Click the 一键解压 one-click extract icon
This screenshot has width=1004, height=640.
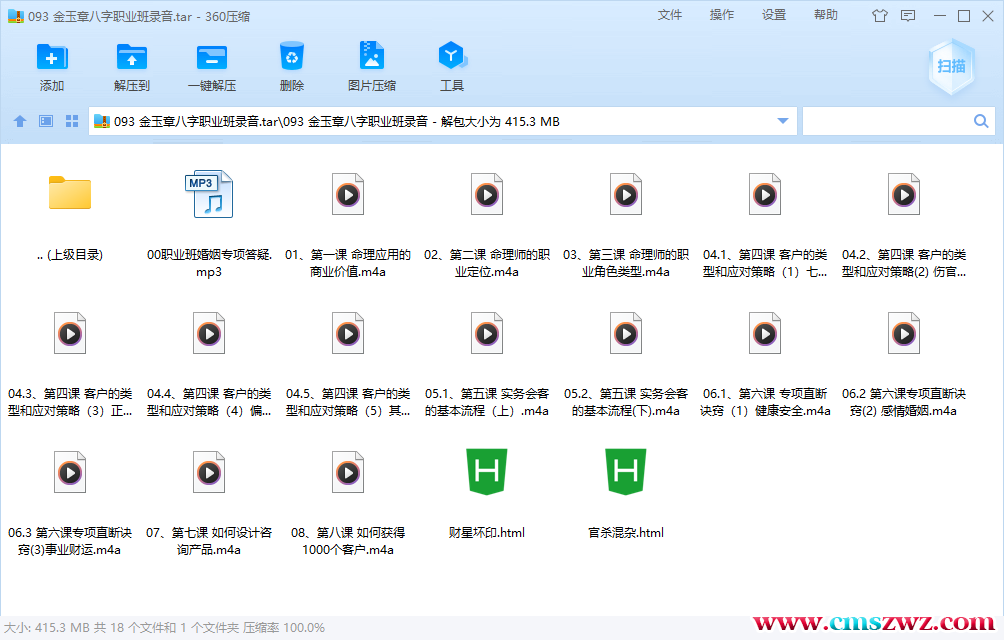point(212,63)
